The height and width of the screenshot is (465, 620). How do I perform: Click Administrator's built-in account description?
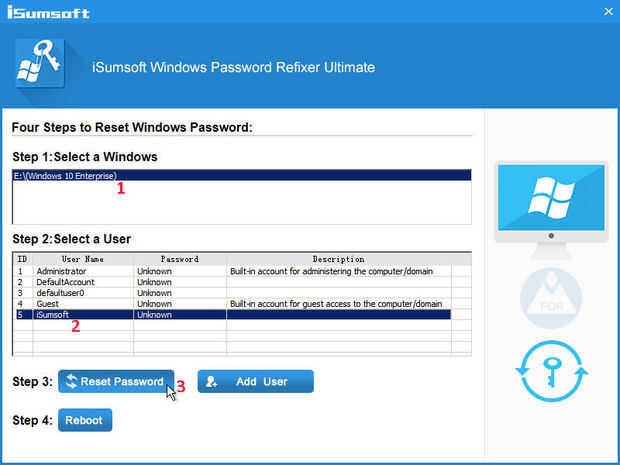pos(331,271)
